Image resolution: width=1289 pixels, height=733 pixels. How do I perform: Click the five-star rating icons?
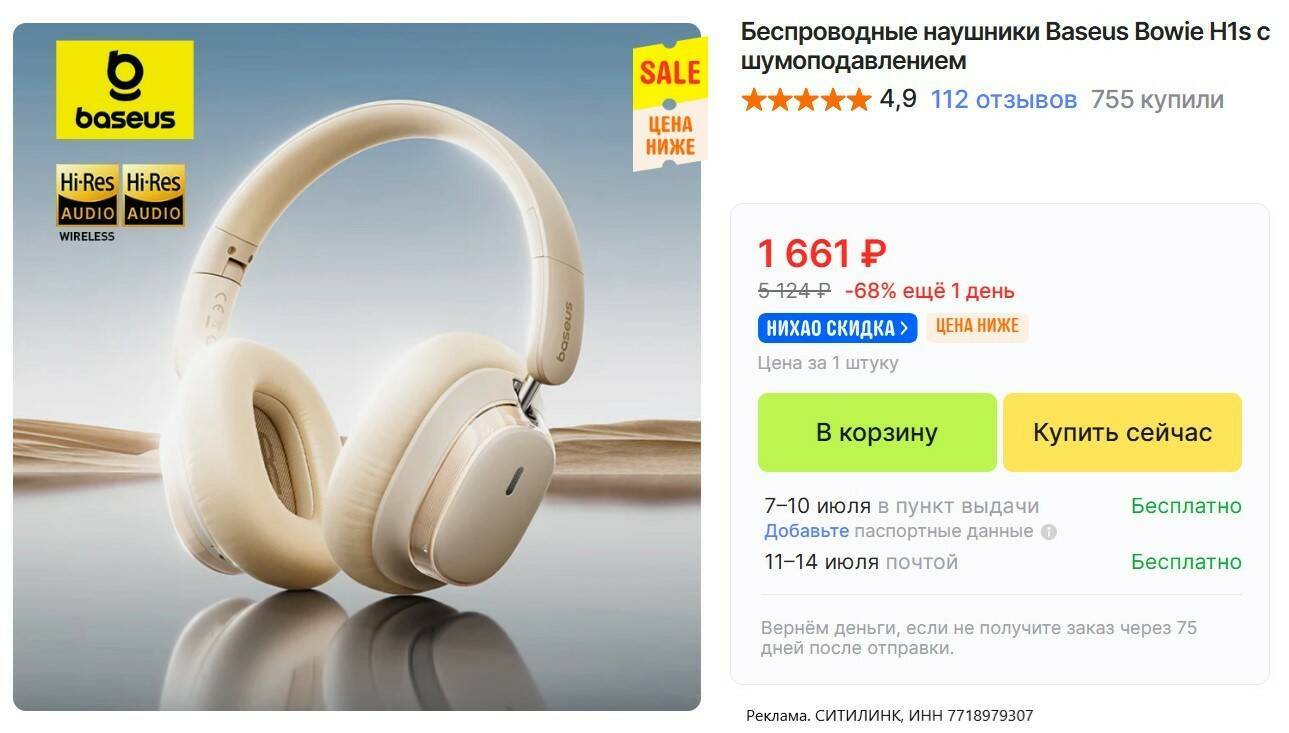pos(806,100)
